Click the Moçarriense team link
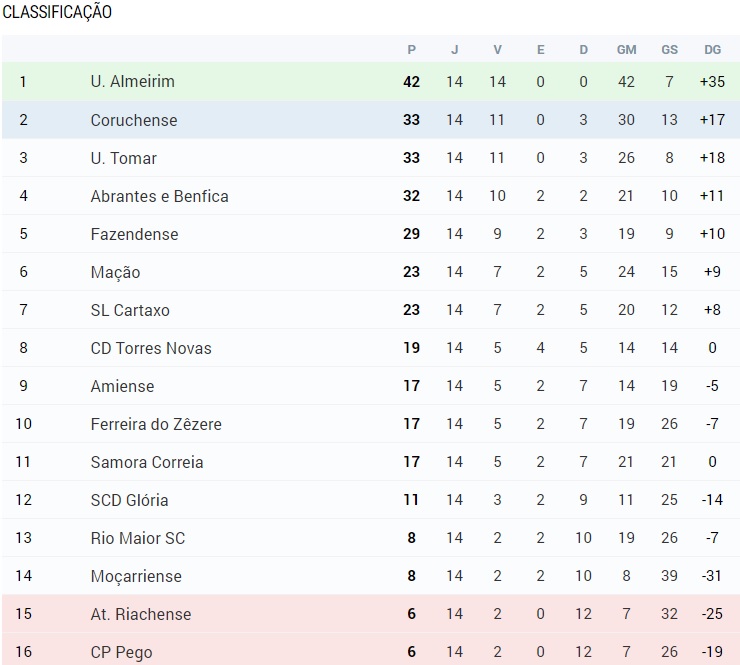Viewport: 740px width, 665px height. point(136,576)
